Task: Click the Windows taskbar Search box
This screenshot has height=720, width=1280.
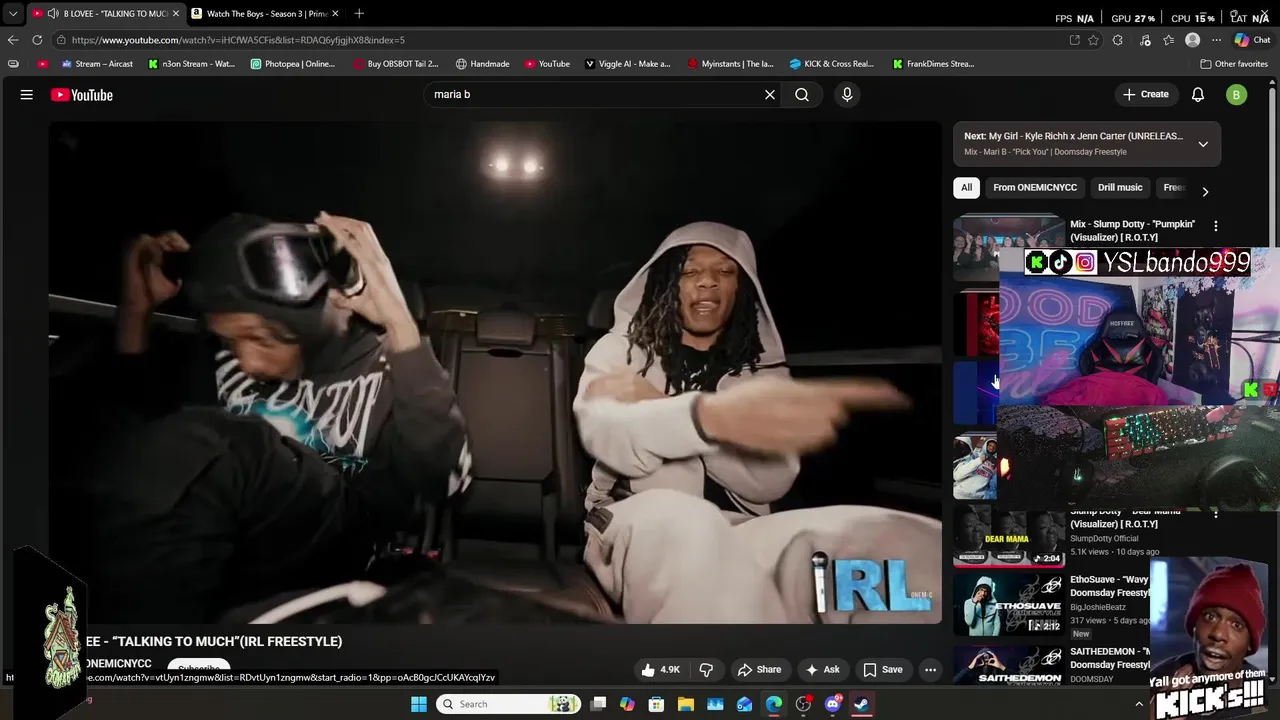Action: 510,704
